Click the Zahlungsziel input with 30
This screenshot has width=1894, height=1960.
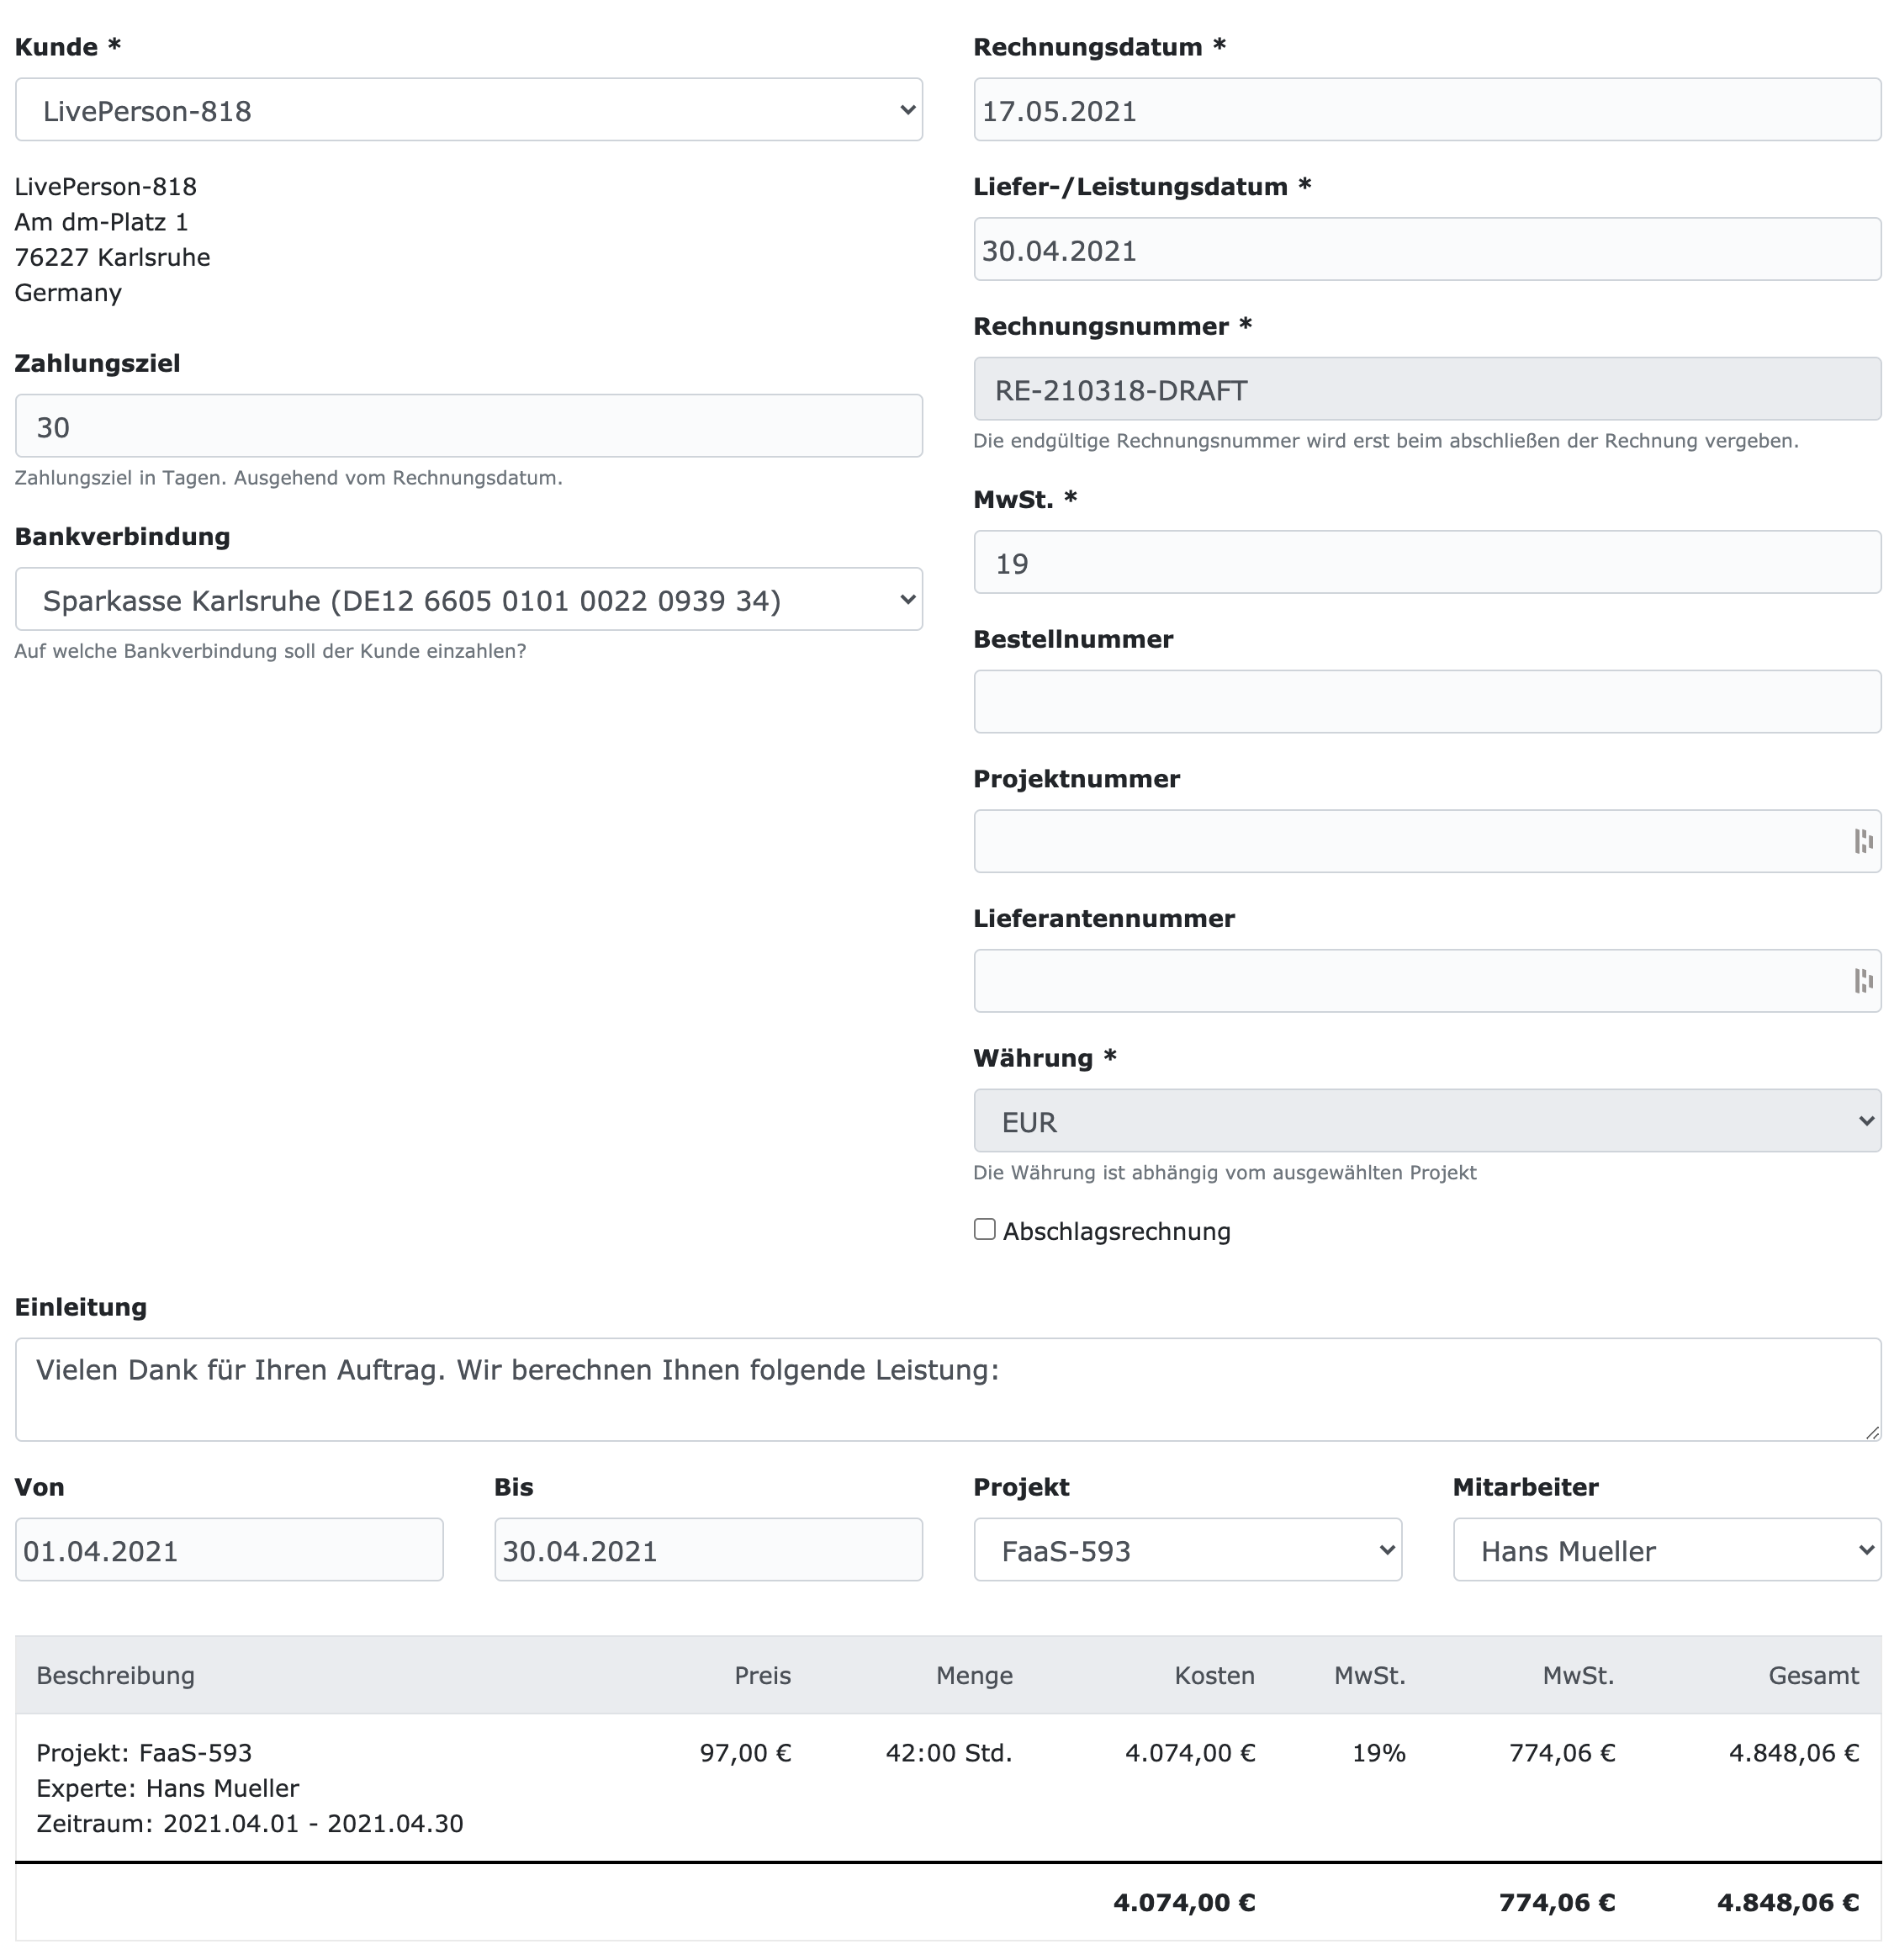pyautogui.click(x=468, y=427)
